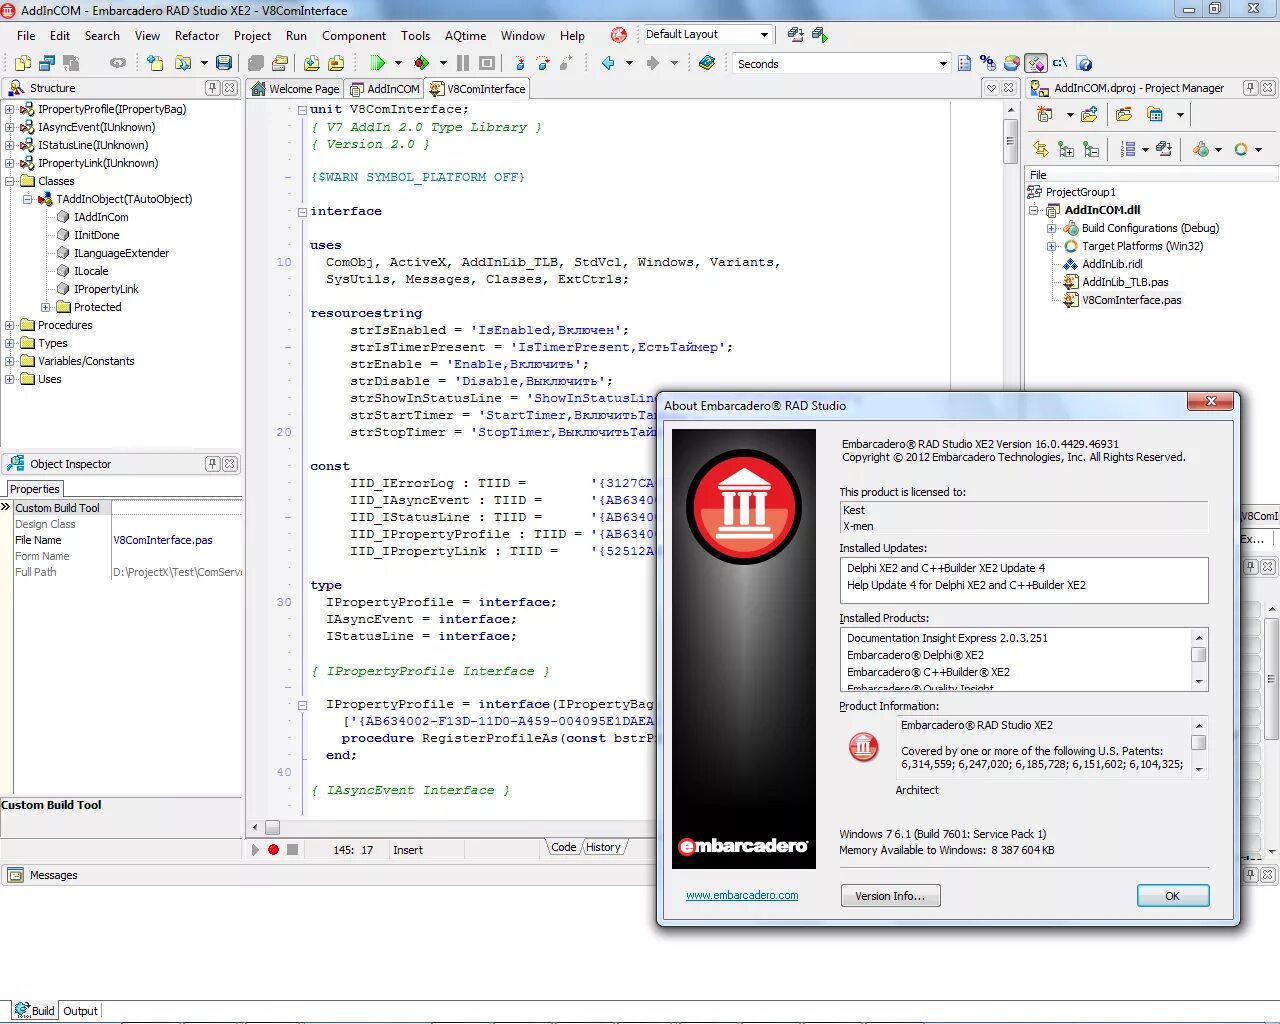Click the back navigation blue arrow icon
Screen dimensions: 1280x1024
[608, 63]
